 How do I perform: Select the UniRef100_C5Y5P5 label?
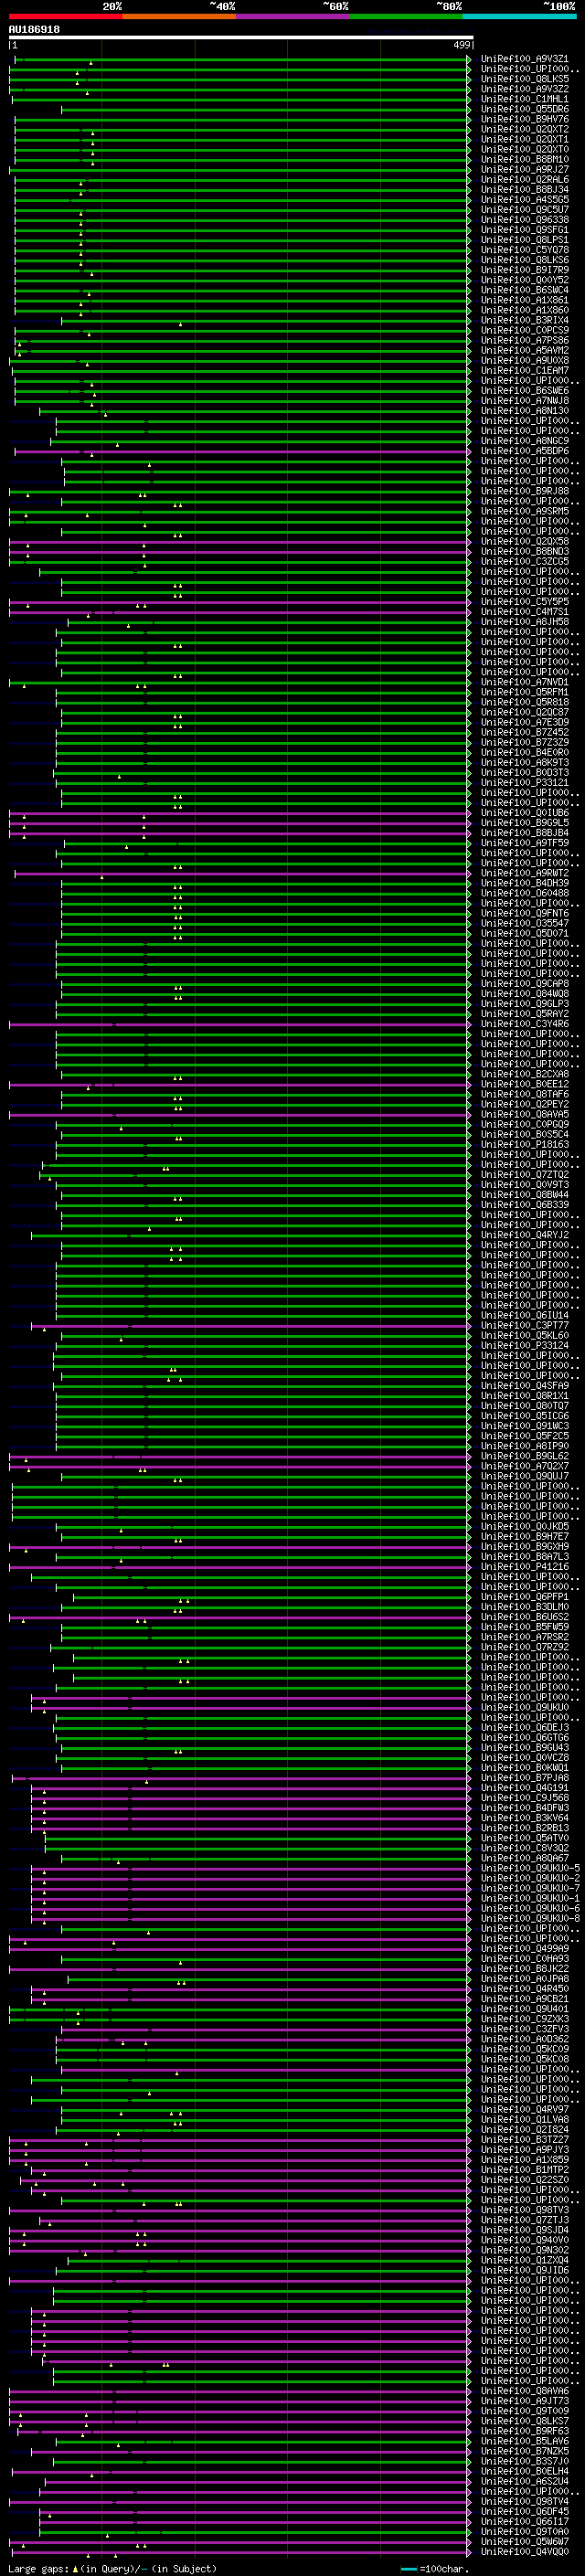525,602
